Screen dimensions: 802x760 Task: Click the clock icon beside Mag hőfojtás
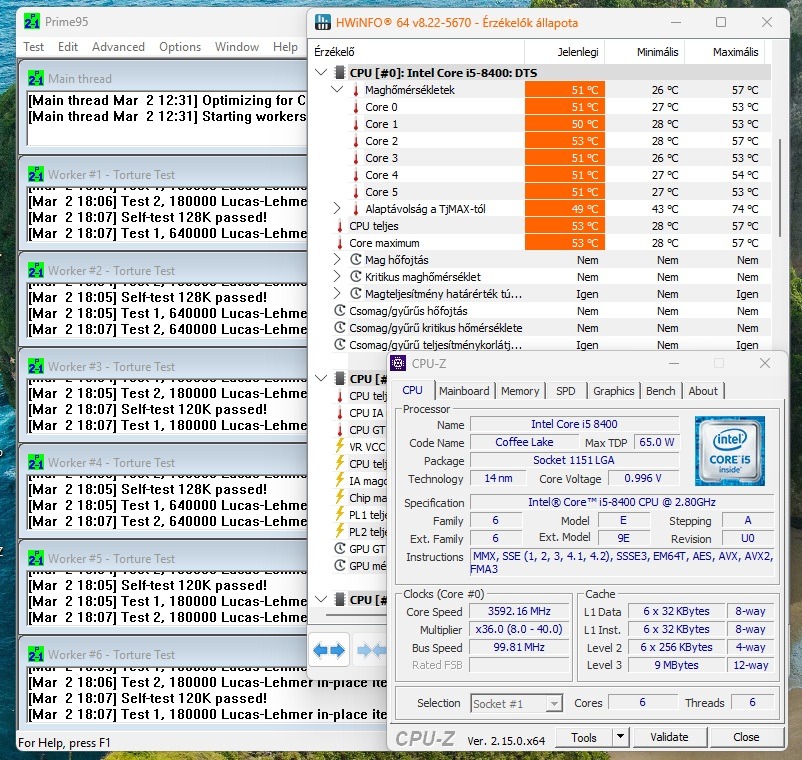(355, 260)
